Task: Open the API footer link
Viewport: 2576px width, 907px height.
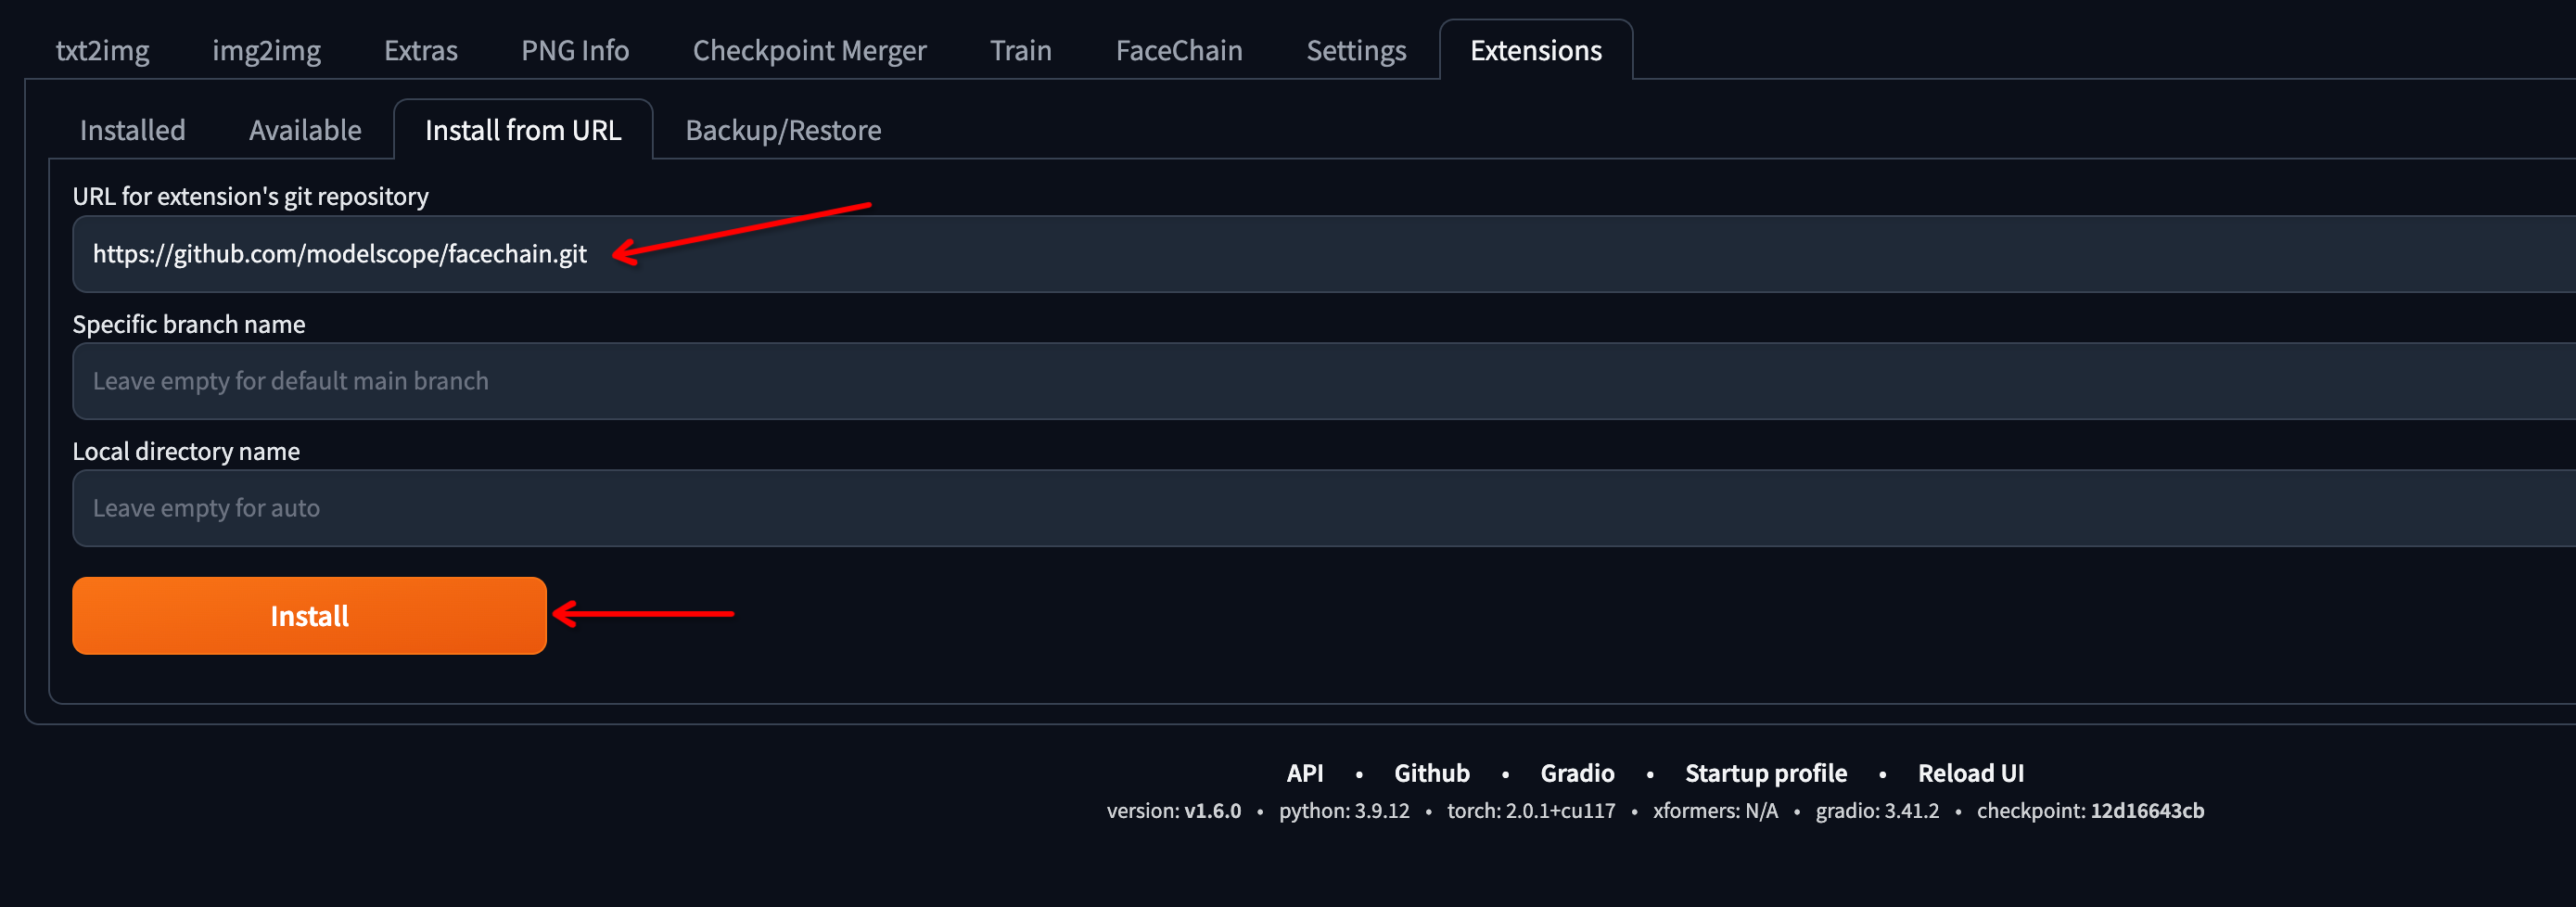Action: pos(1304,773)
